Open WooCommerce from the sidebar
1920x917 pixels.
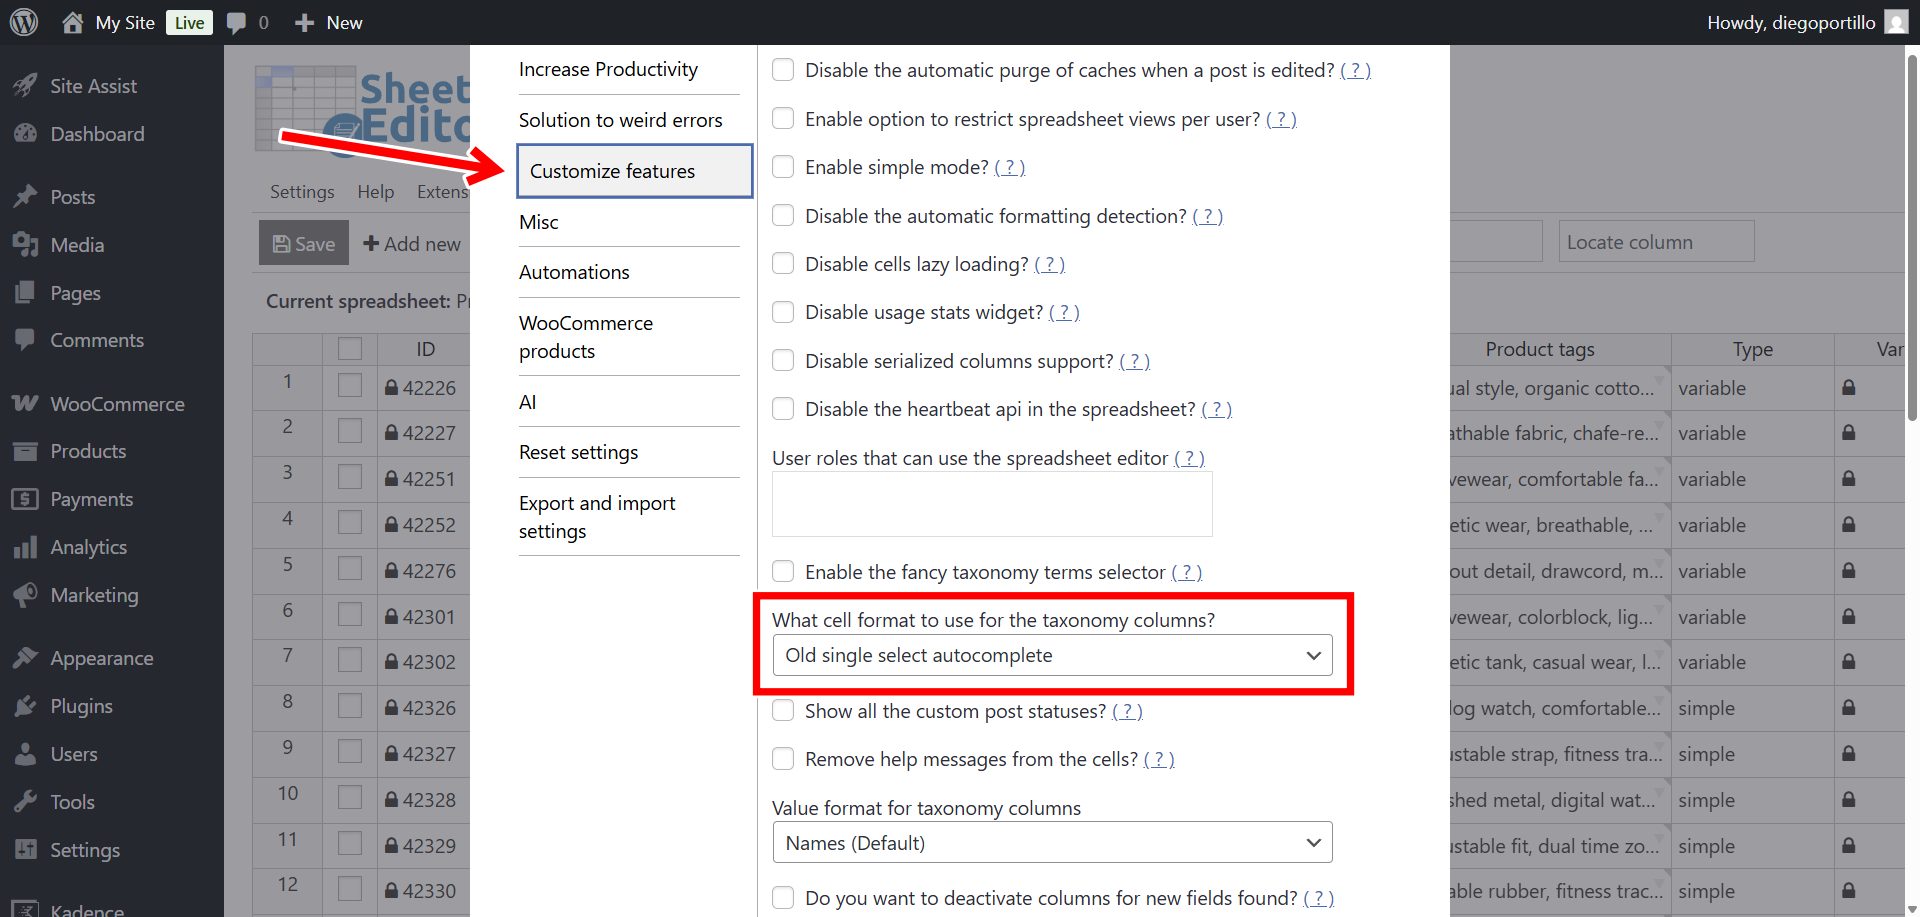[x=117, y=404]
